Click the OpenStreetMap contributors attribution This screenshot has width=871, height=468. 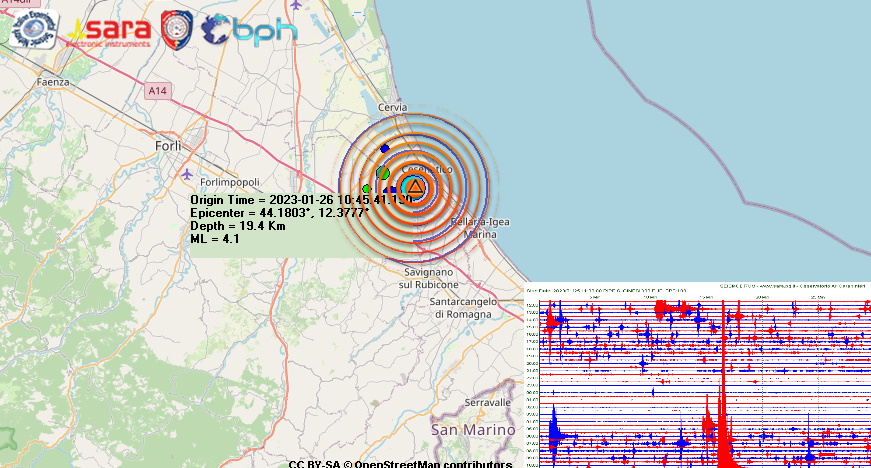(400, 463)
